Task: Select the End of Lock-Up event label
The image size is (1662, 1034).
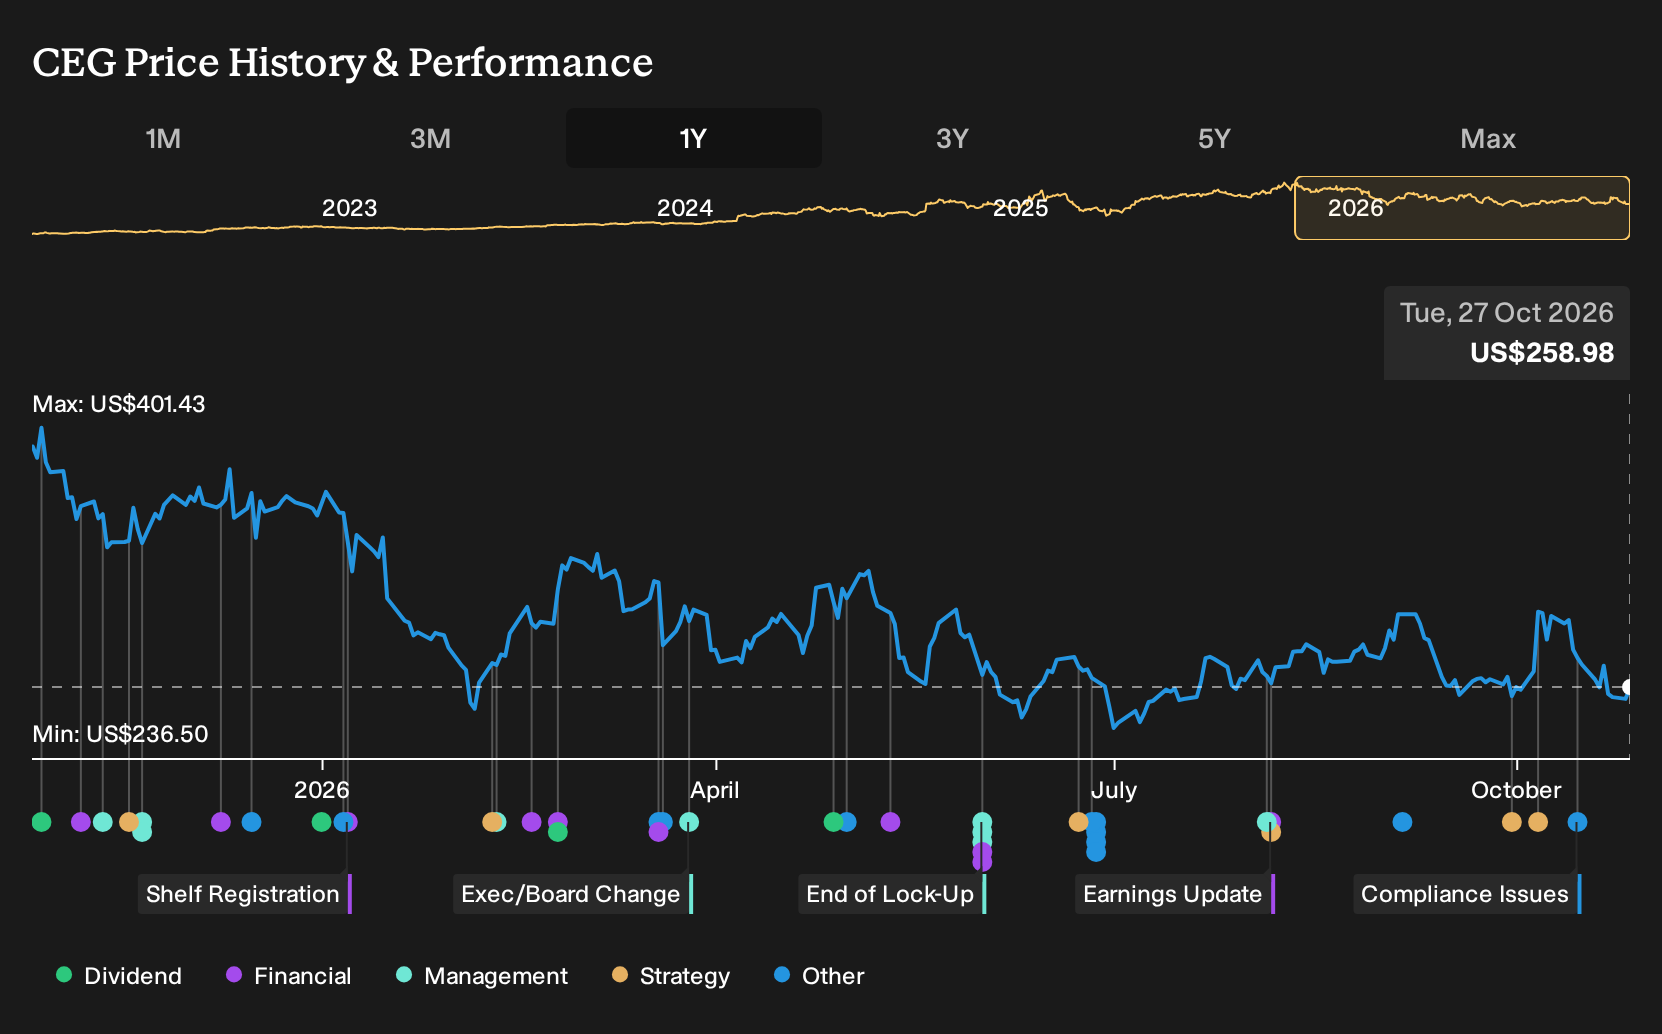Action: (x=892, y=894)
